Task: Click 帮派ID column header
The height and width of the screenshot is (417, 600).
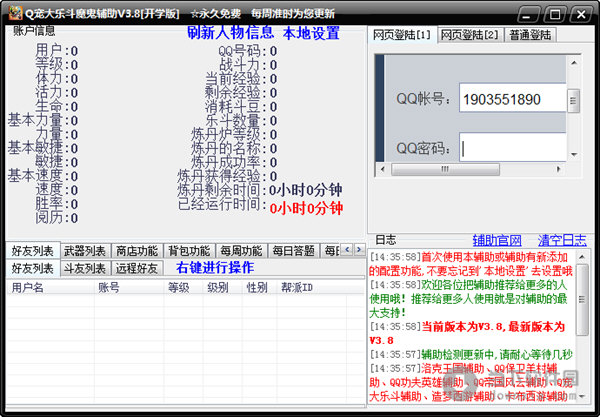Action: 312,287
